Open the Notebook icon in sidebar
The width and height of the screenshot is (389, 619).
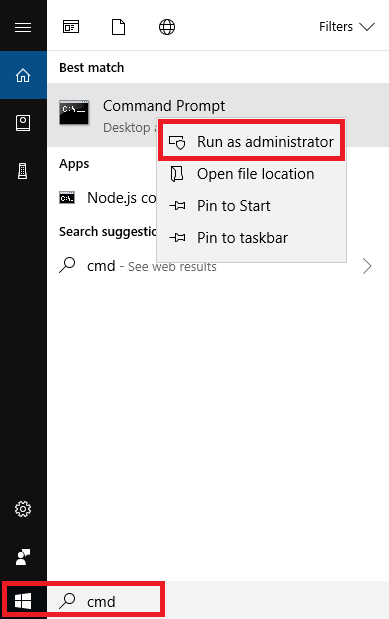click(23, 123)
